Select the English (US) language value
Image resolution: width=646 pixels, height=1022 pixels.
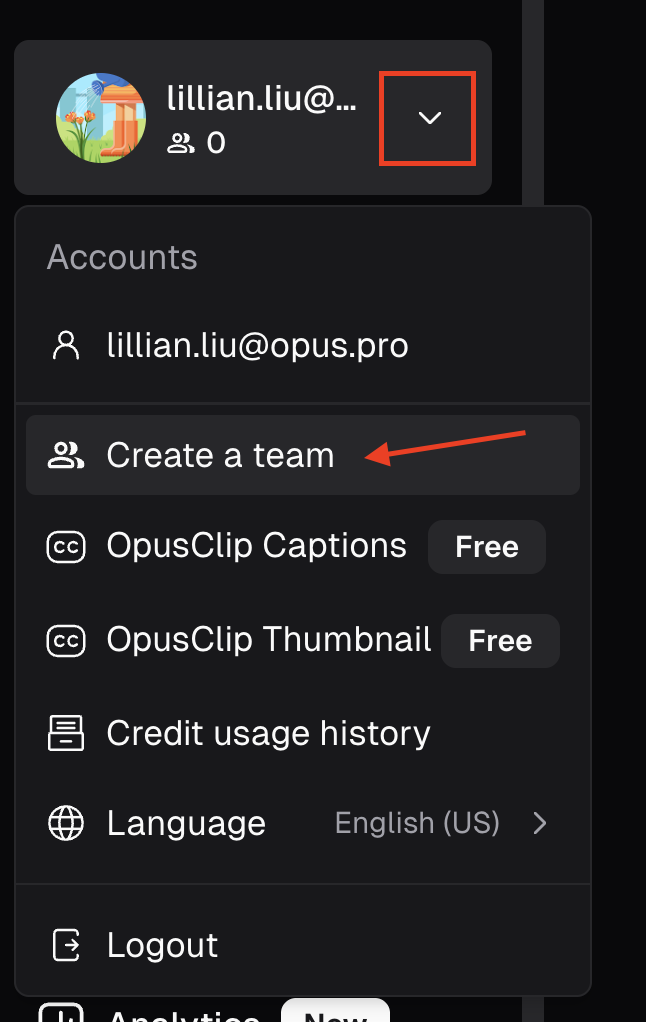tap(417, 823)
